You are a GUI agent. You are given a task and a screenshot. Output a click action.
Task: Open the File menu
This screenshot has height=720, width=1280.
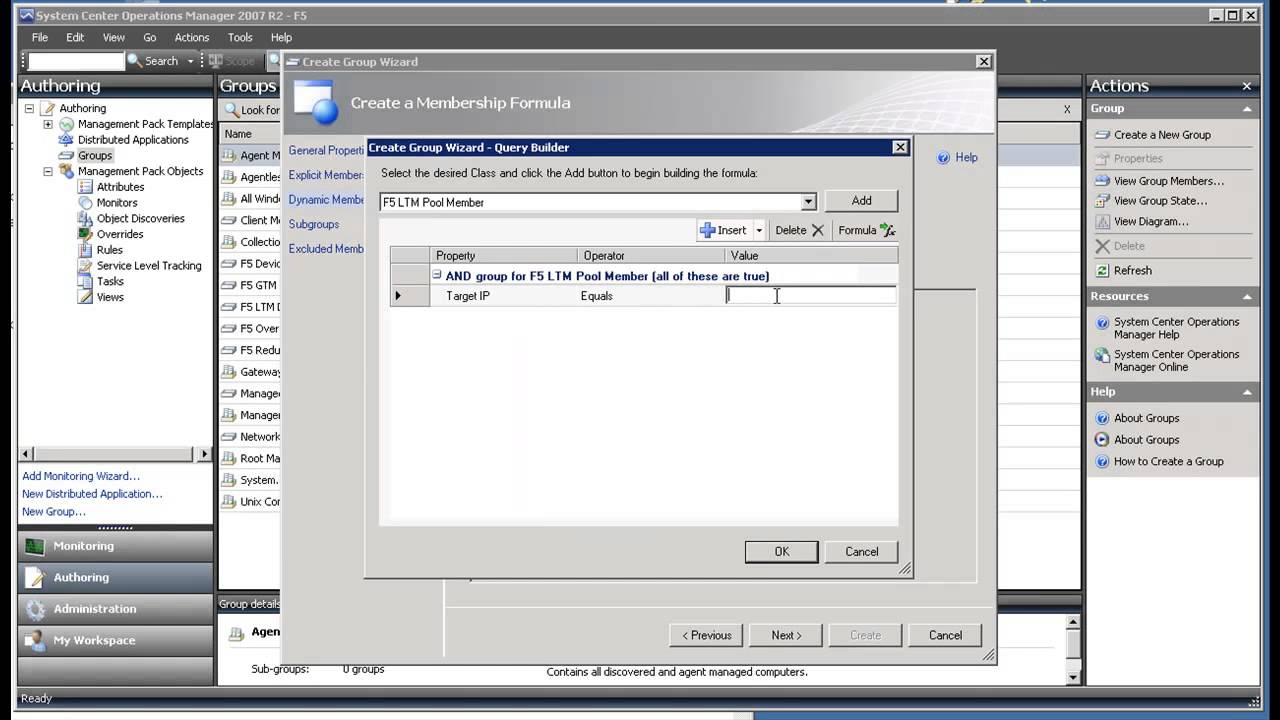coord(40,37)
